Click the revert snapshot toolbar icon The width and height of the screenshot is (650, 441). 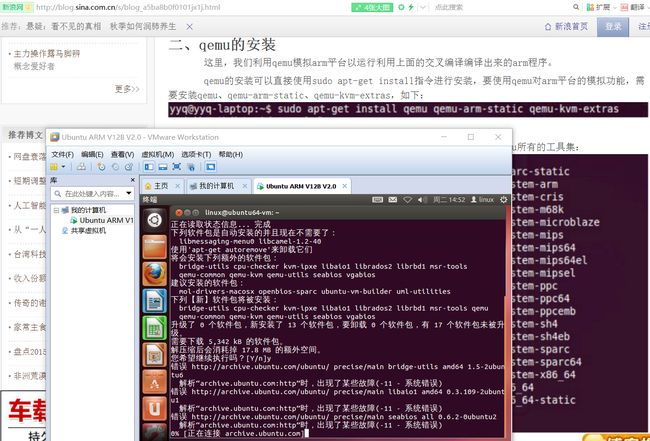115,167
